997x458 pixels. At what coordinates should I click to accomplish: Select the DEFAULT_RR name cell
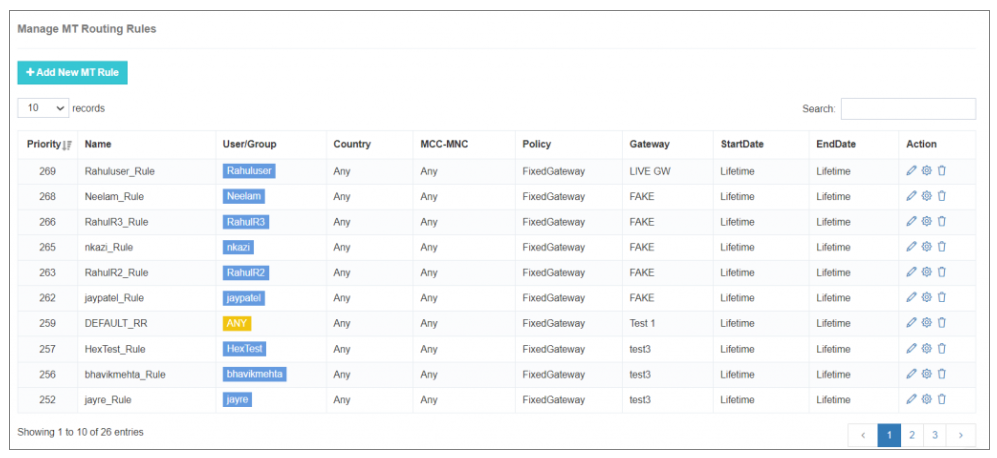147,323
